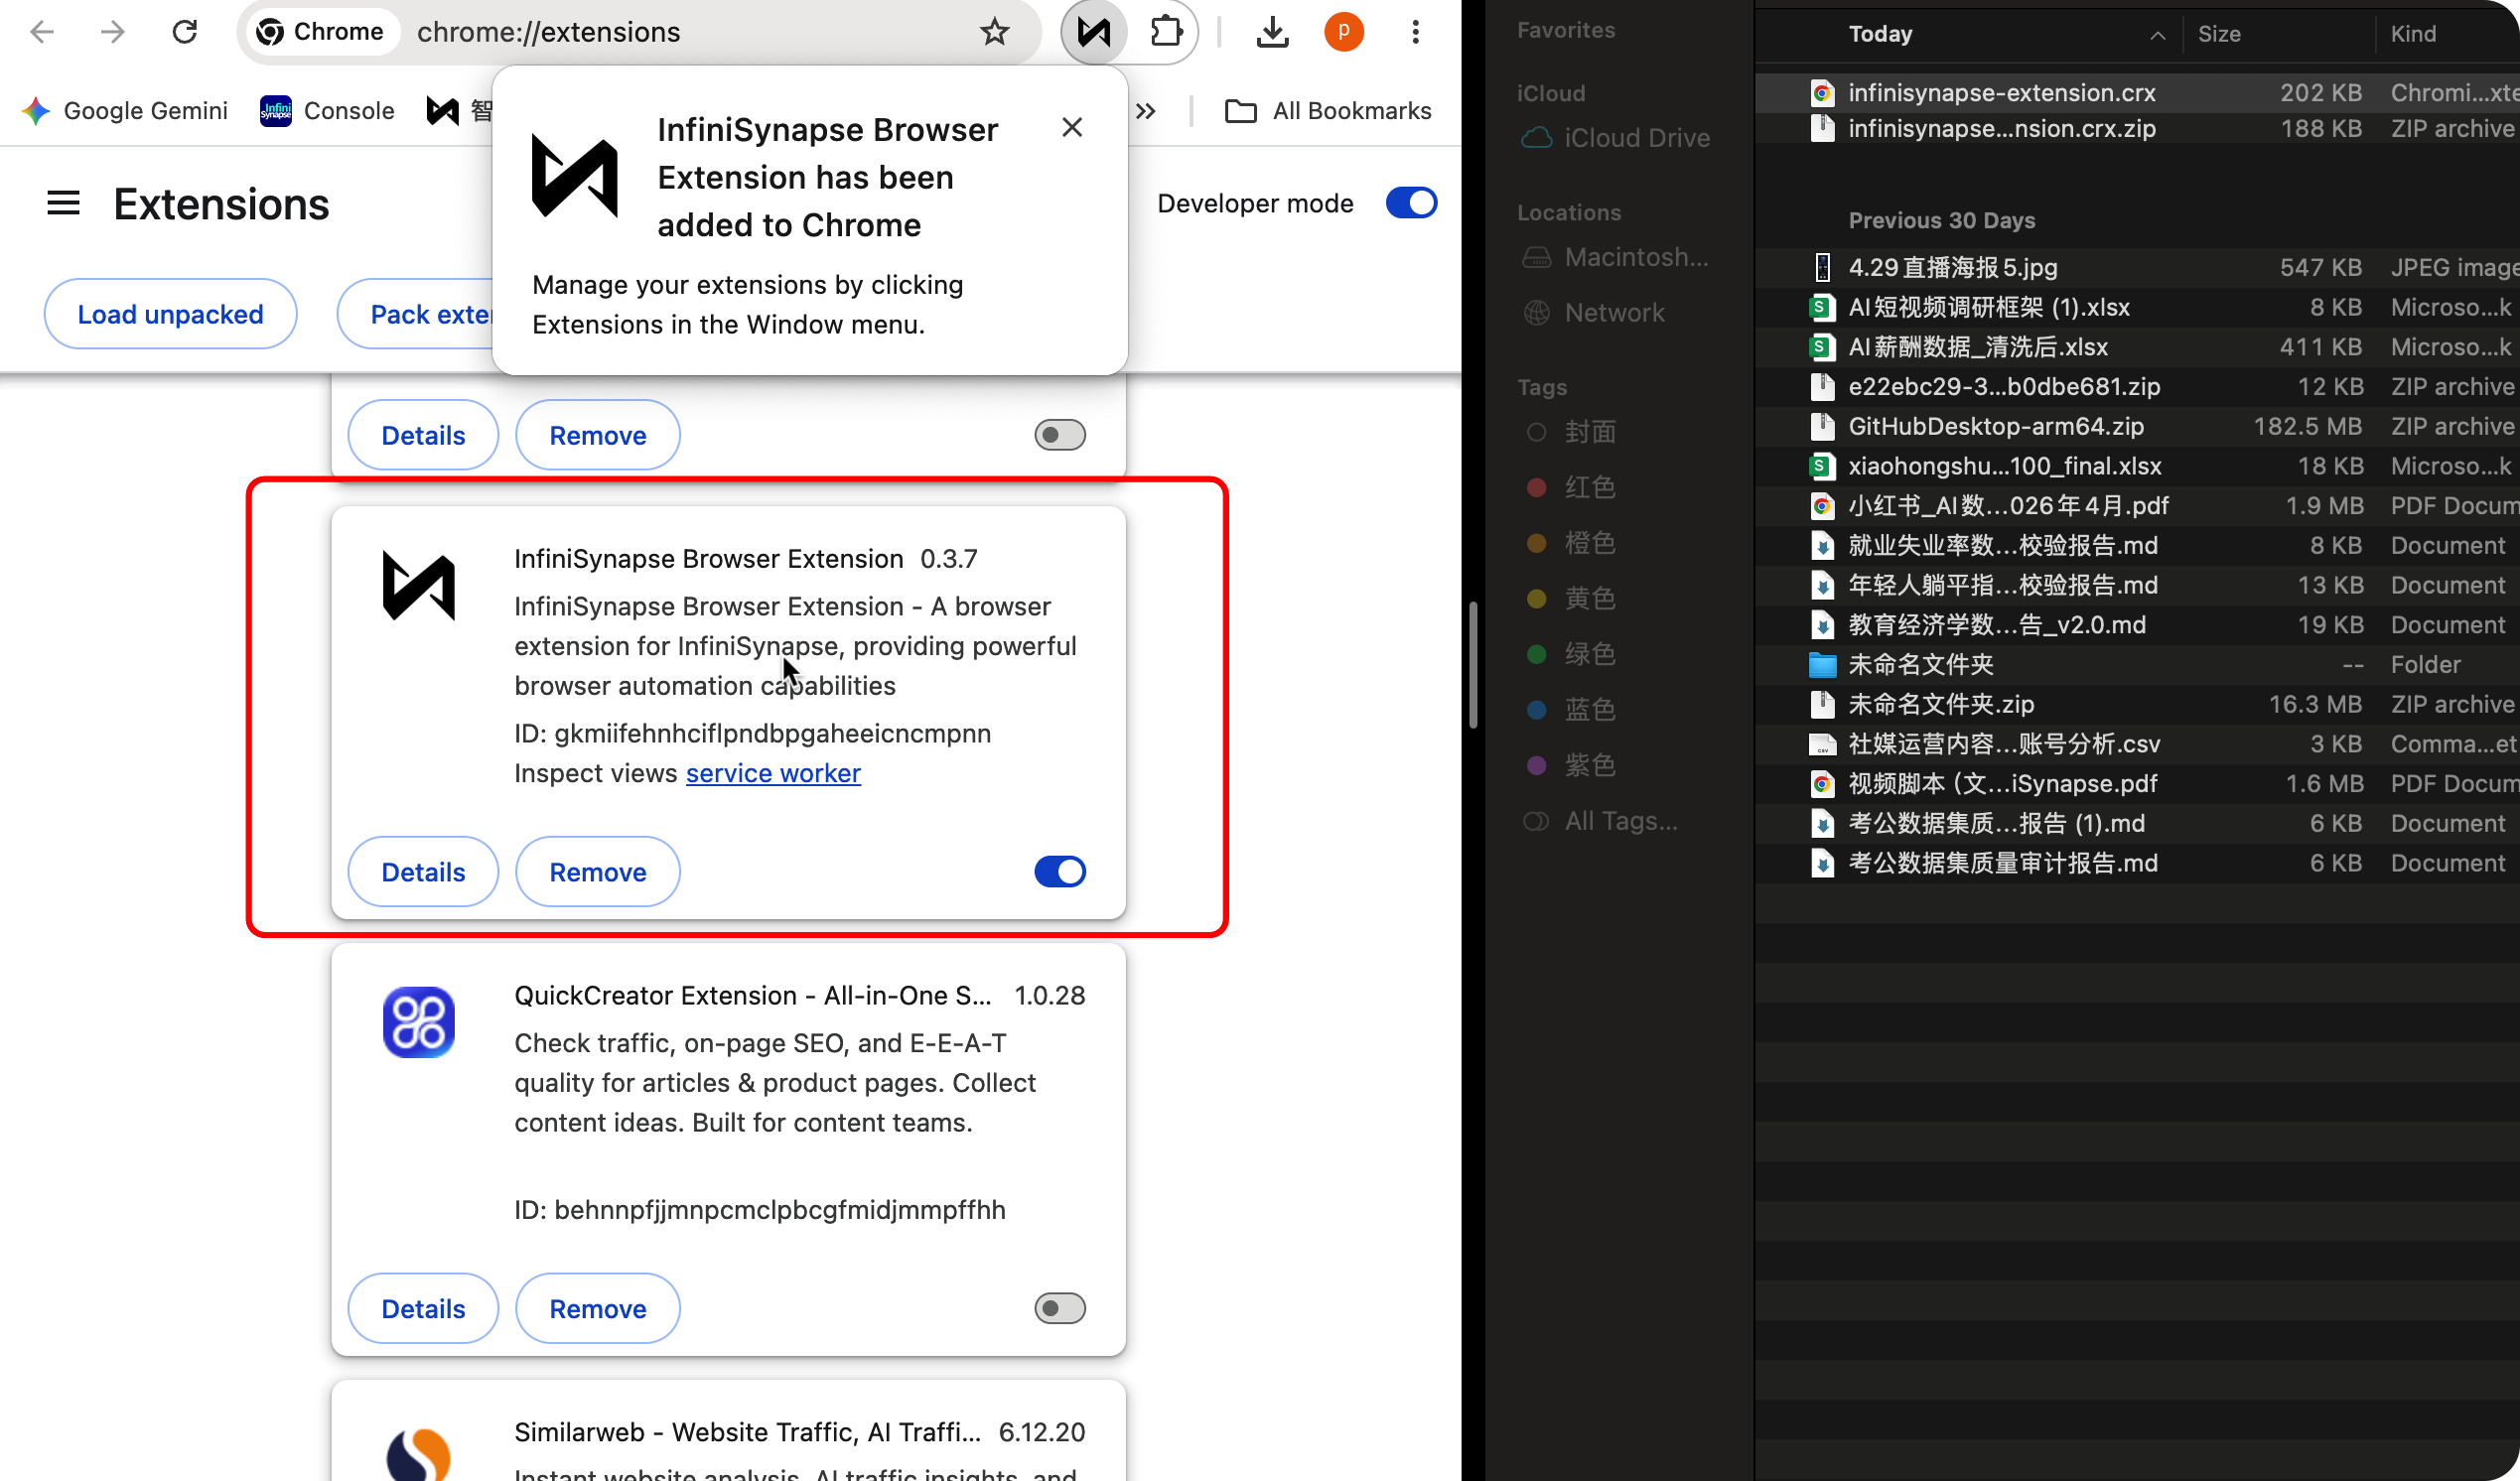Viewport: 2520px width, 1481px height.
Task: Close the extension-added notification popup
Action: (1072, 127)
